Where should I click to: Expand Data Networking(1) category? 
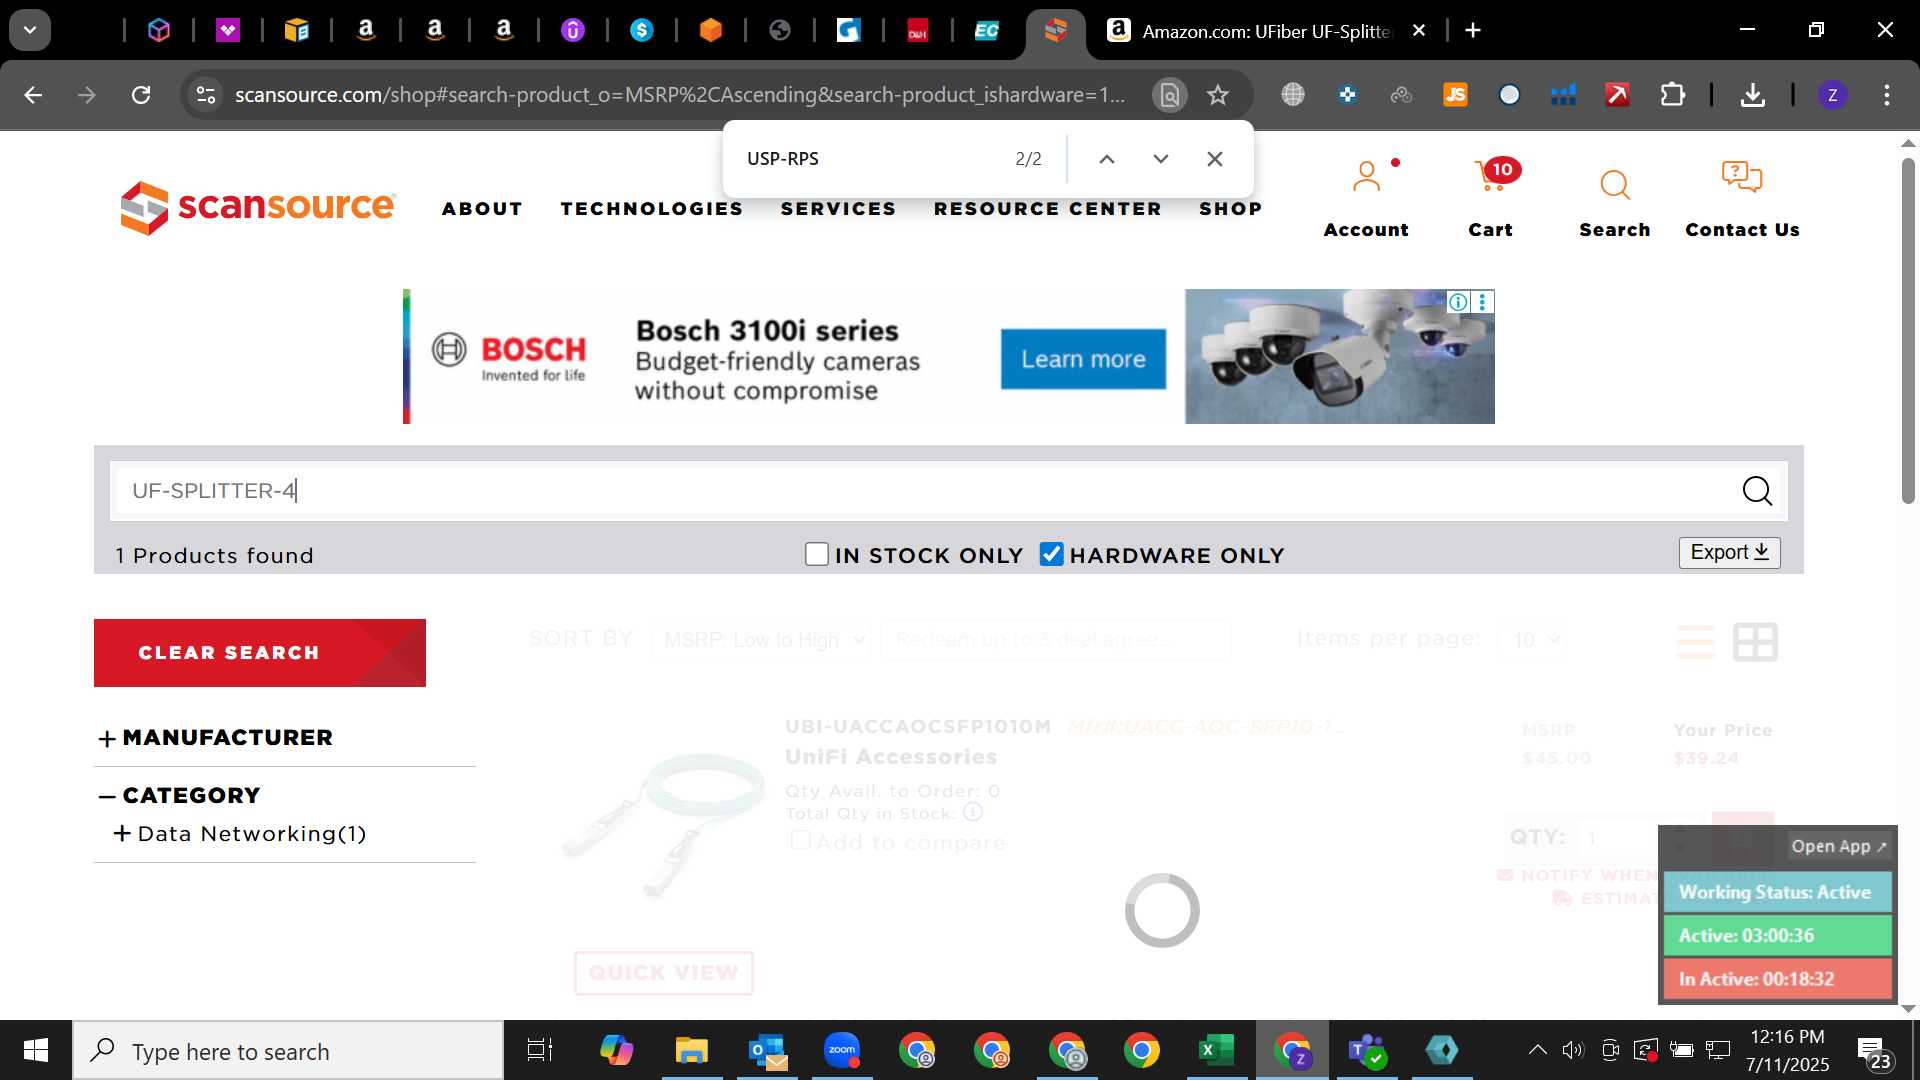240,834
